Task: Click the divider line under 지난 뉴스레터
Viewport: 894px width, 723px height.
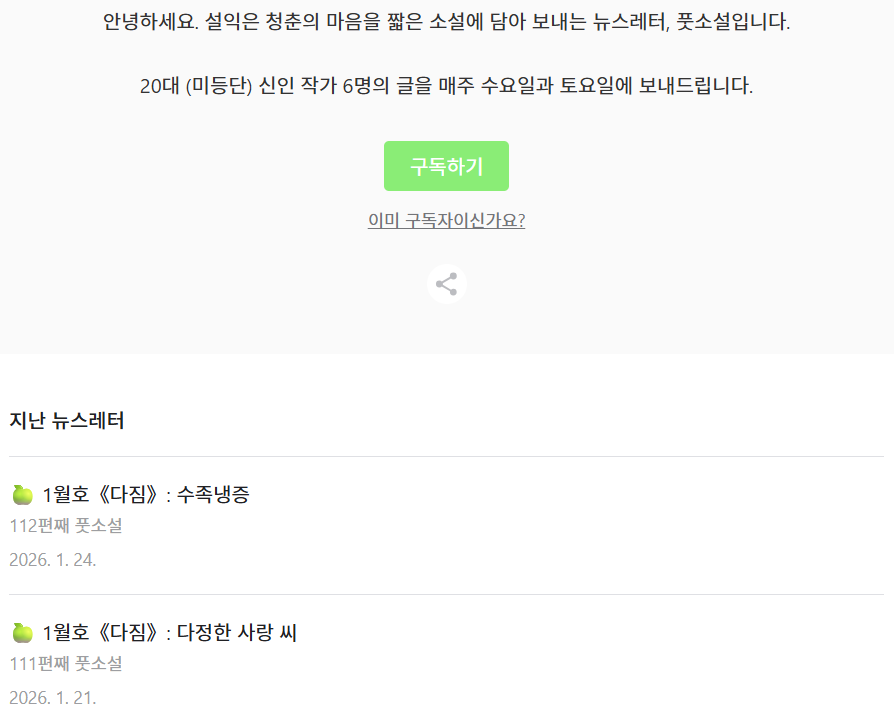Action: [446, 456]
